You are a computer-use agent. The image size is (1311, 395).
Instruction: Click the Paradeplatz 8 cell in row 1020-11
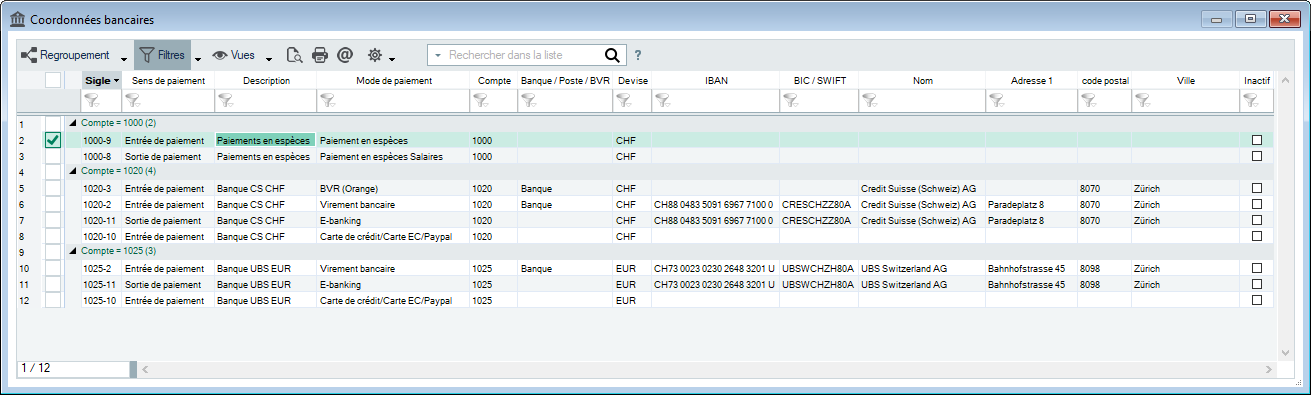tap(1031, 220)
